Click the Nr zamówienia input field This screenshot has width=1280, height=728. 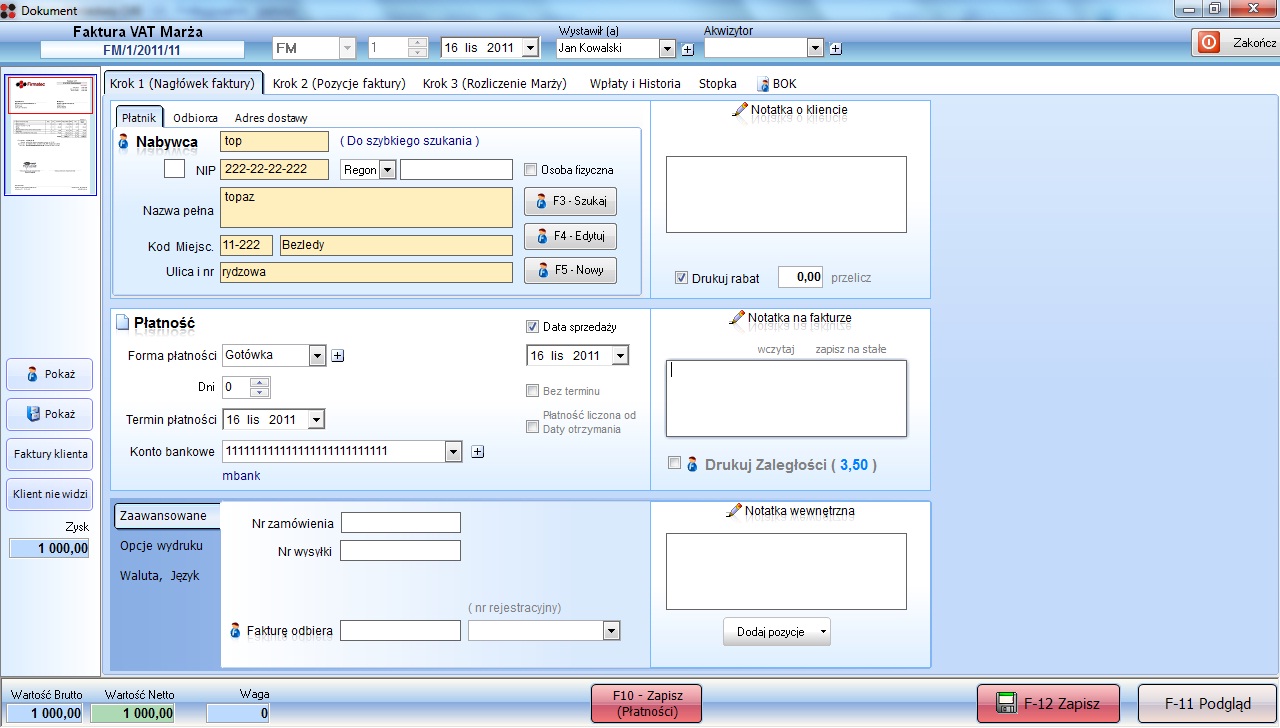pos(401,523)
